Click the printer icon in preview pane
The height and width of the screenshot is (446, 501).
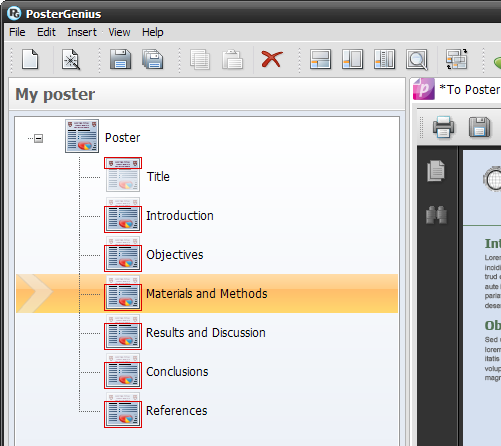coord(443,127)
